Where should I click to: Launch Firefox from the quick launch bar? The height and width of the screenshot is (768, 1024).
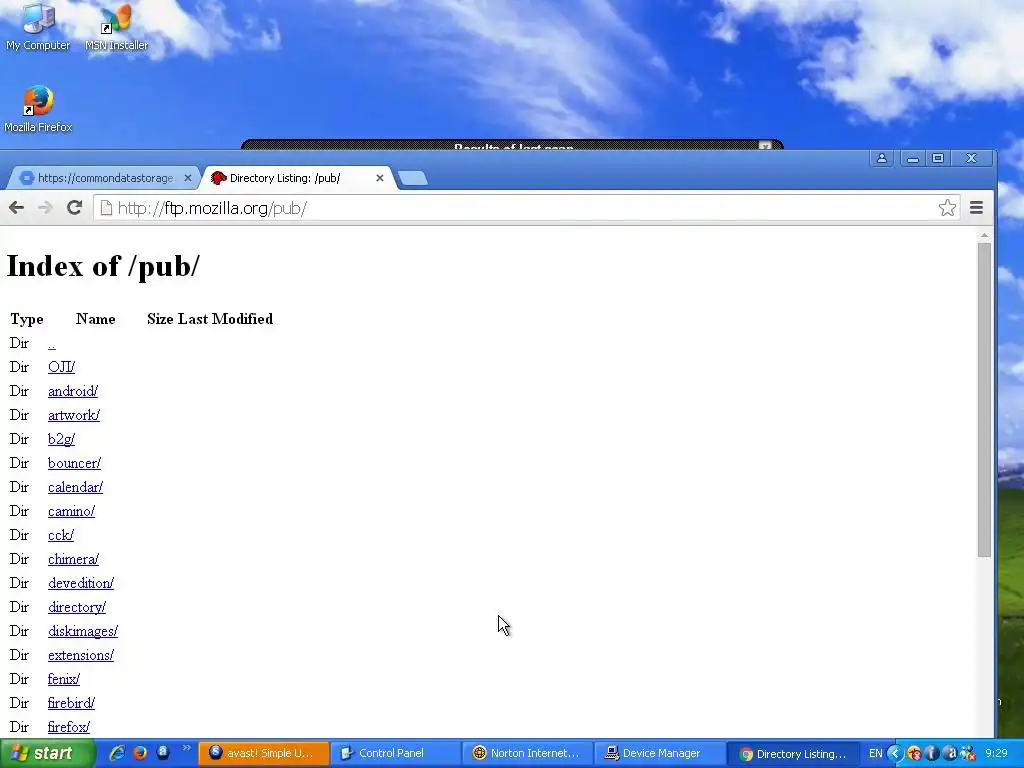point(140,753)
